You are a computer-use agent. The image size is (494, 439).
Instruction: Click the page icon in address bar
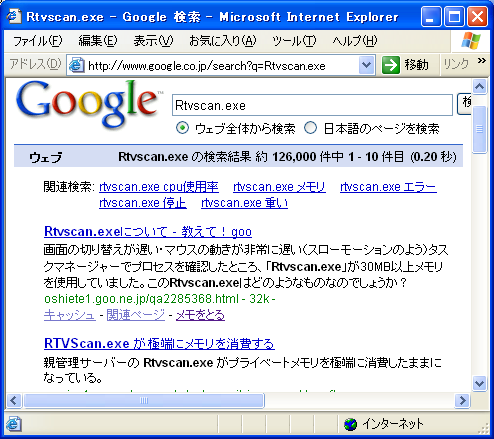tap(76, 65)
